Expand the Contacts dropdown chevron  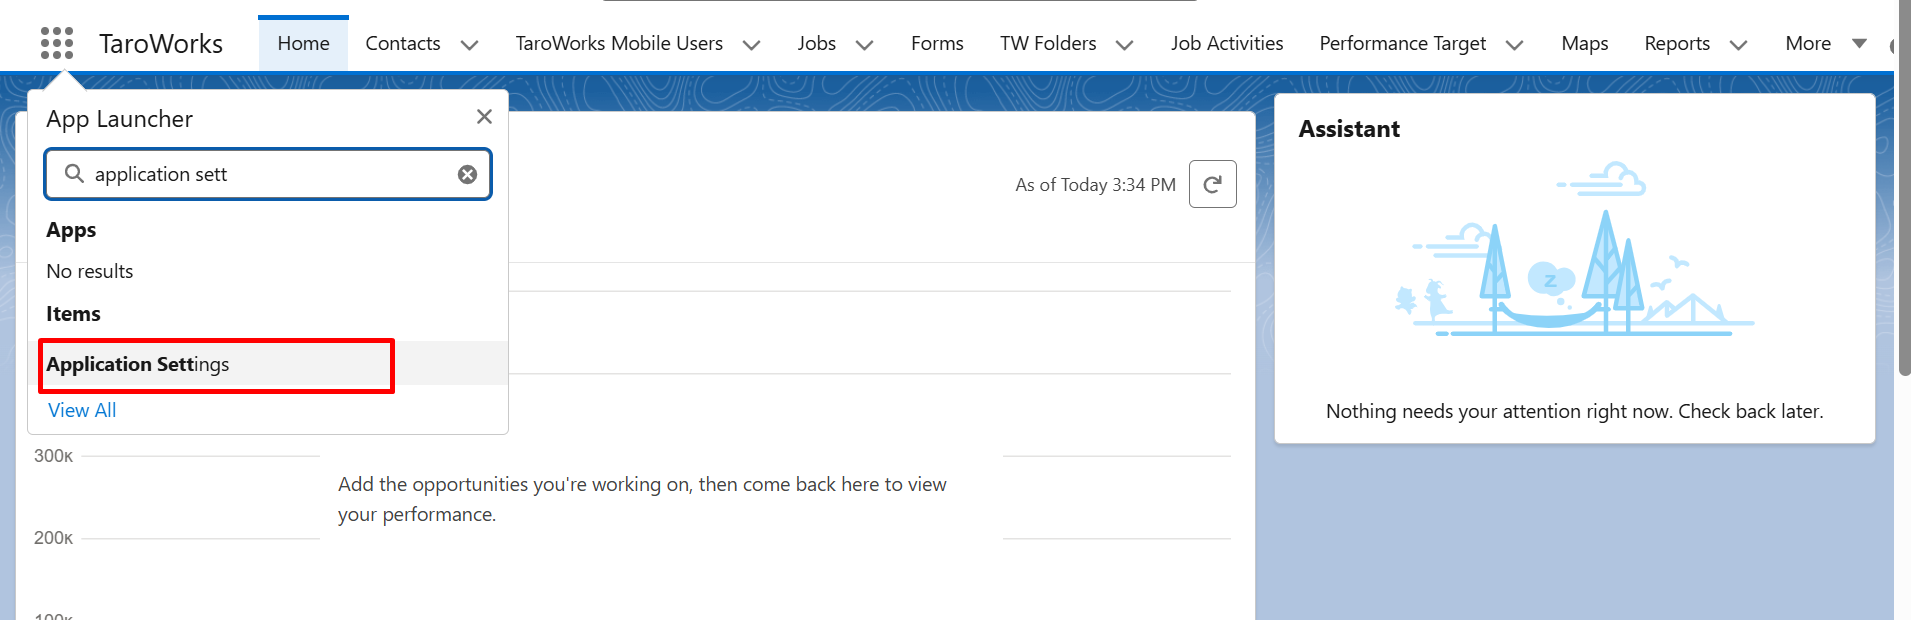[x=469, y=45]
